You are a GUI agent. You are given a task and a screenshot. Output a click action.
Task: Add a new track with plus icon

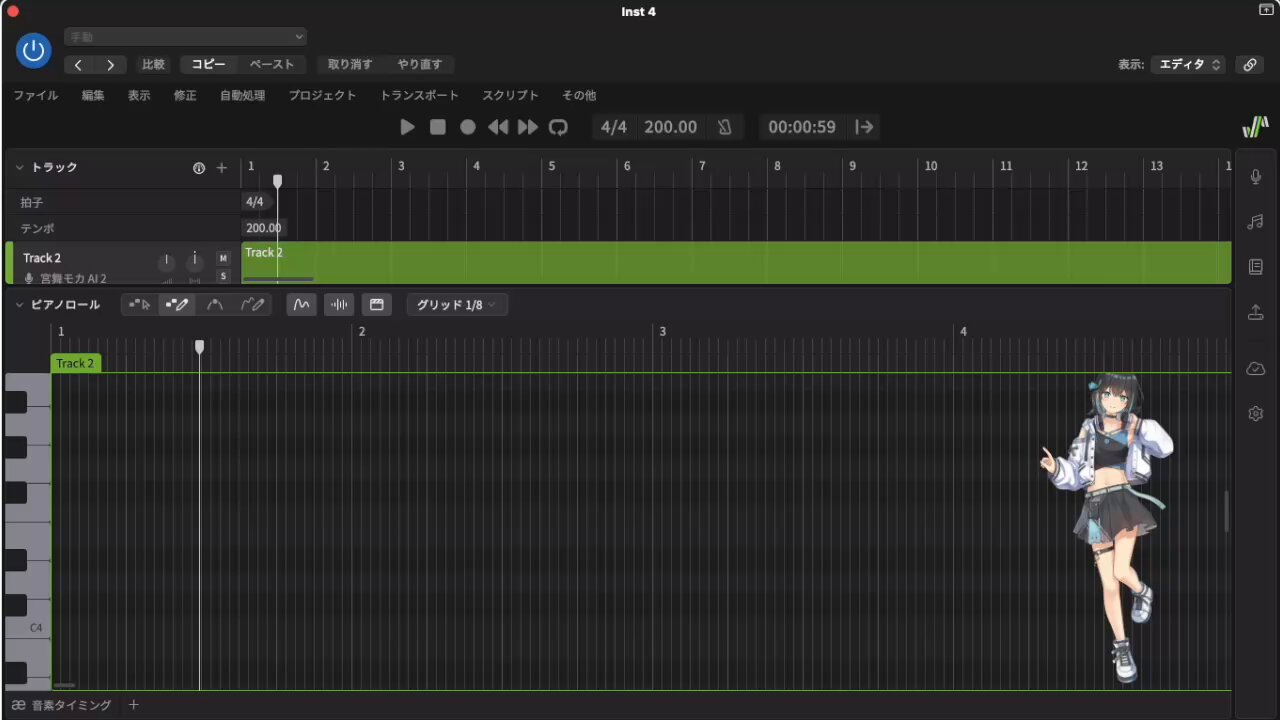tap(222, 168)
